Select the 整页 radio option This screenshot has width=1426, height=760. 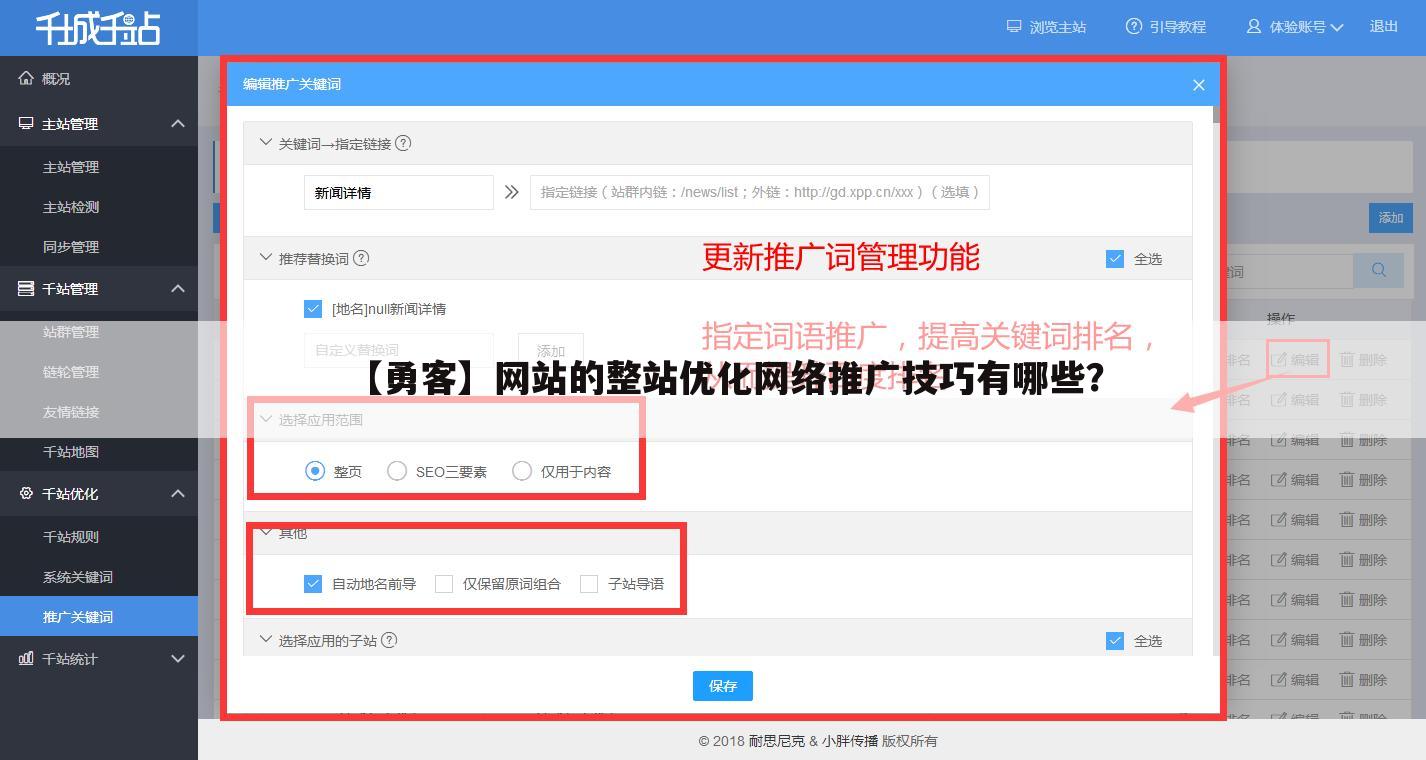pos(315,471)
